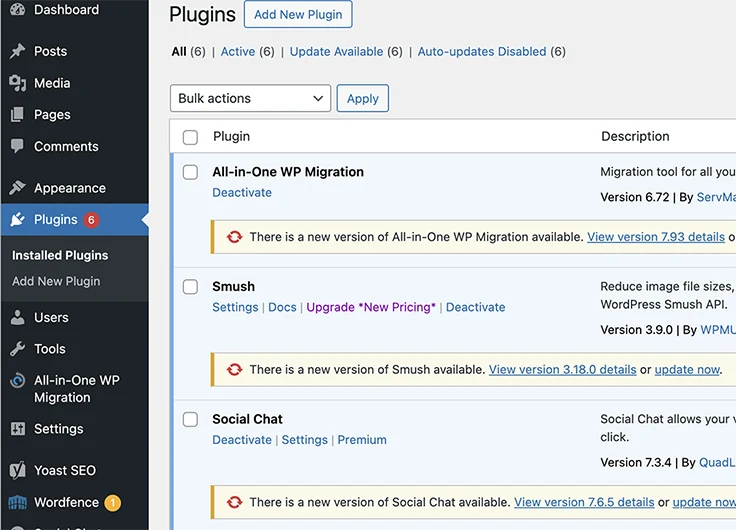Viewport: 736px width, 530px height.
Task: Check the select-all plugins checkbox
Action: click(190, 138)
